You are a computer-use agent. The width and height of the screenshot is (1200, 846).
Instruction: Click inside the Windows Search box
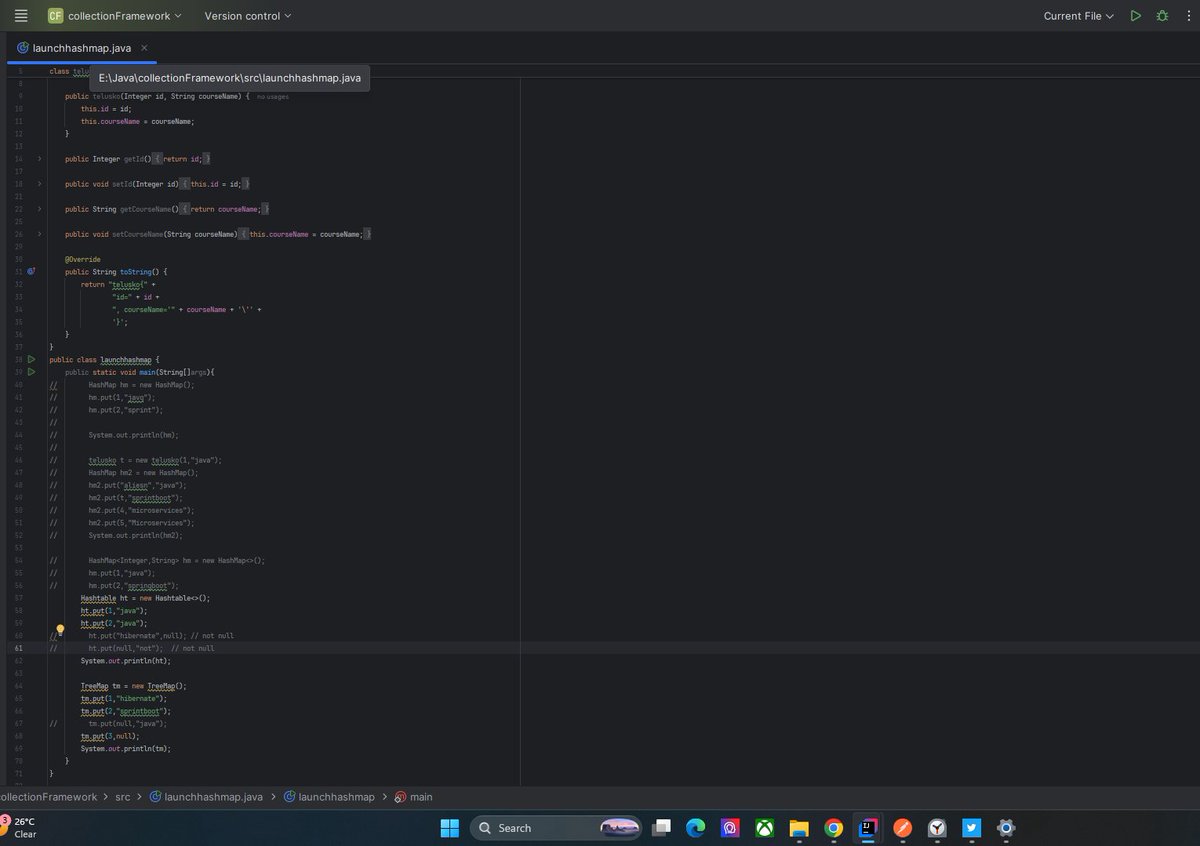point(540,828)
